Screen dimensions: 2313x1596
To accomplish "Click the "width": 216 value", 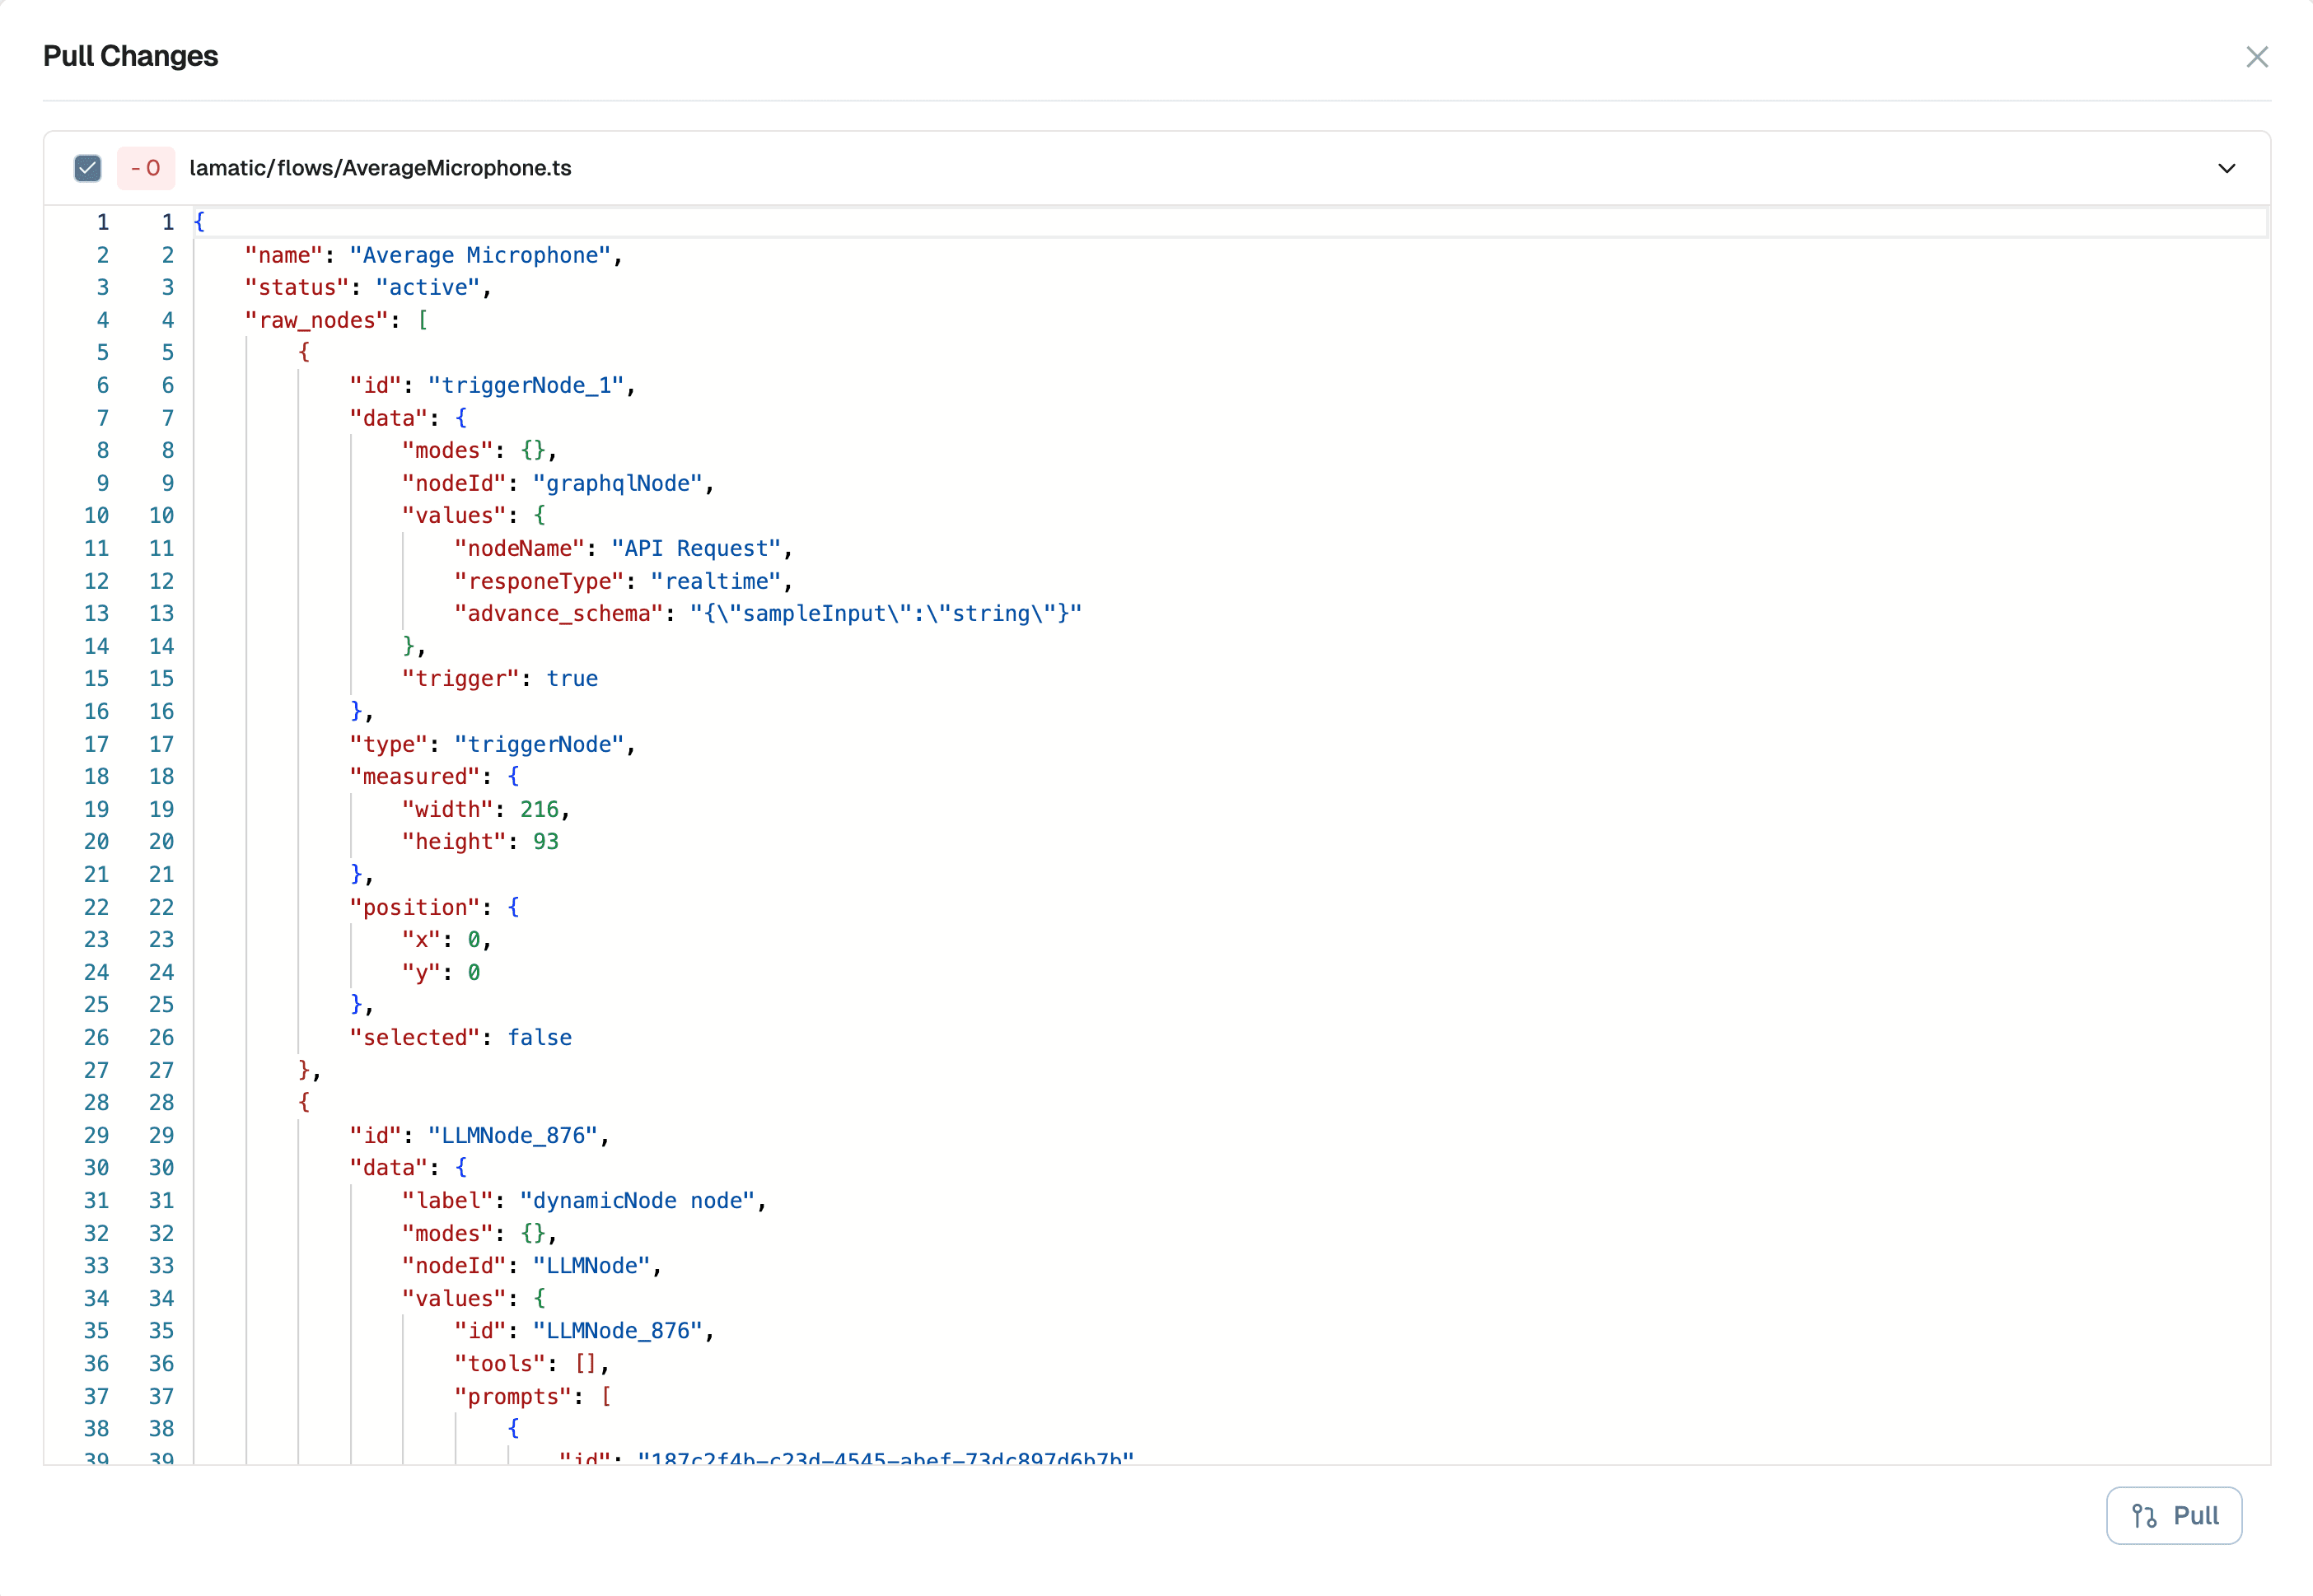I will click(x=486, y=809).
